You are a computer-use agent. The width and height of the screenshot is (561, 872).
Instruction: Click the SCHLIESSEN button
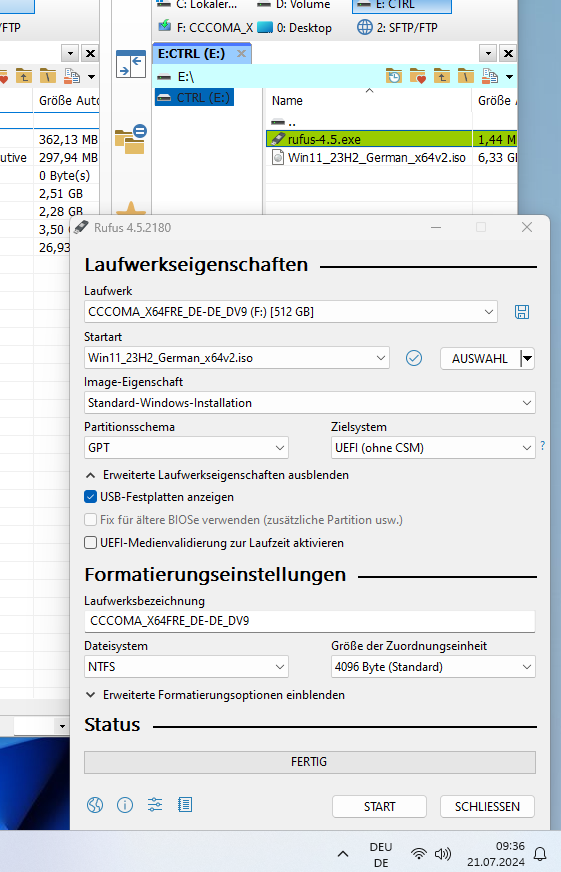(487, 806)
